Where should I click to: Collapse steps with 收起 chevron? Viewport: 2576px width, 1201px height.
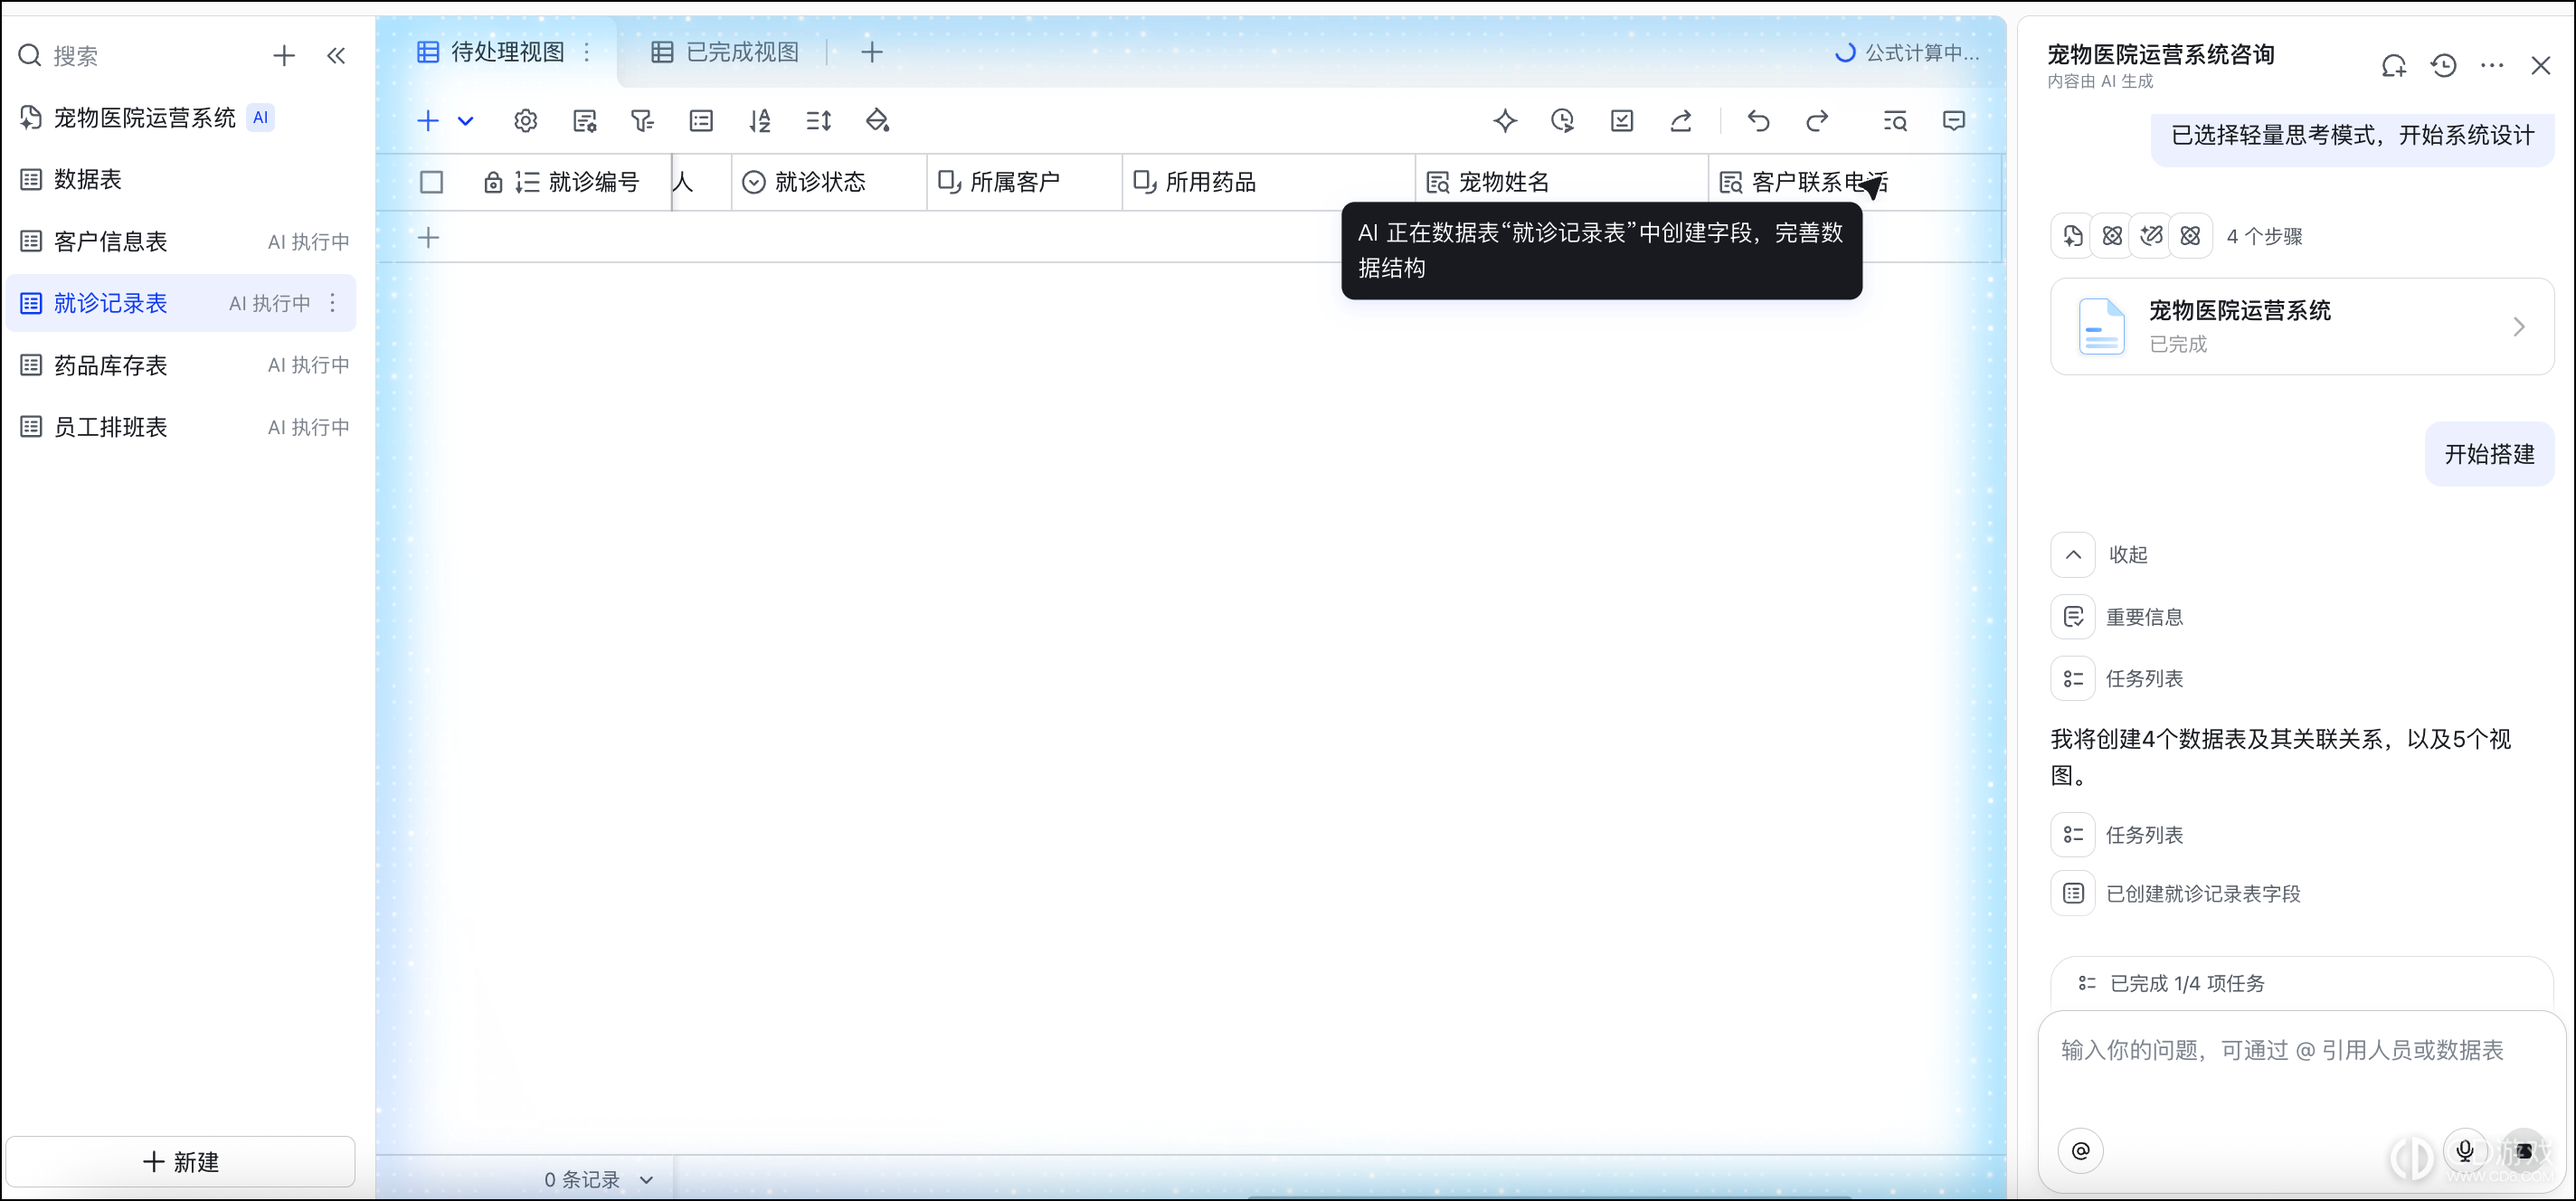tap(2073, 555)
